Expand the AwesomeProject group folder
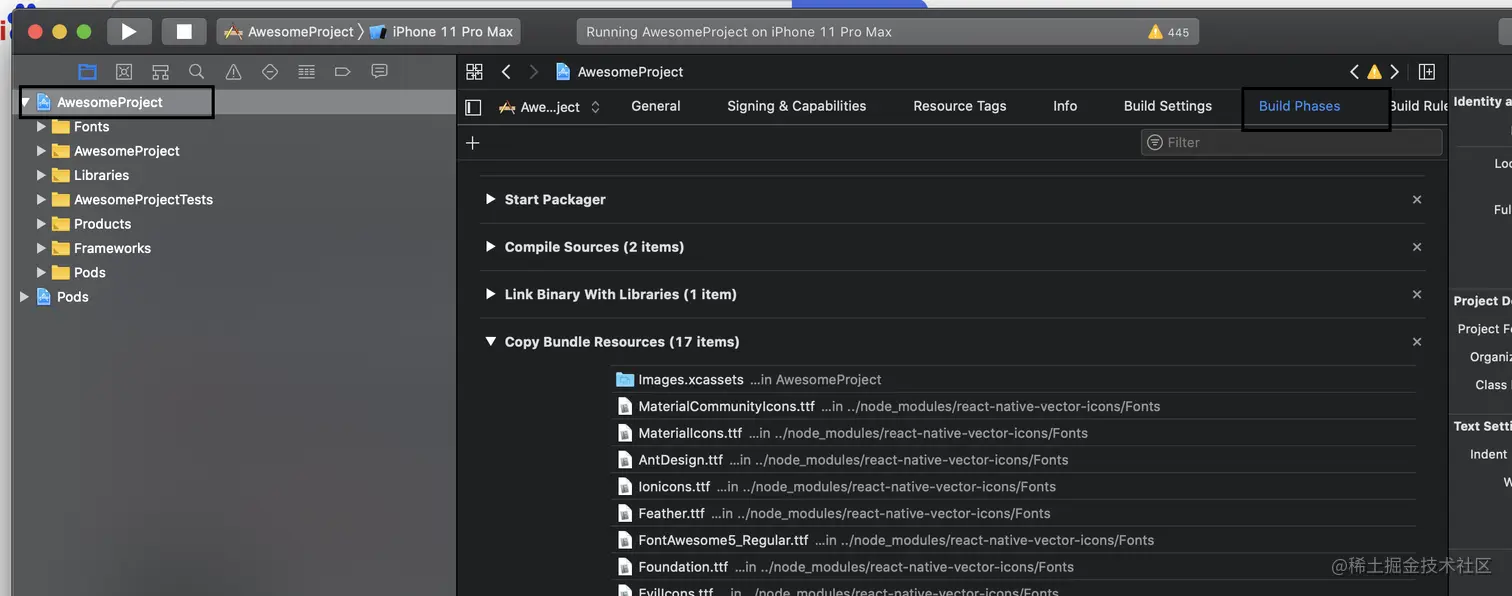The image size is (1512, 596). point(41,151)
